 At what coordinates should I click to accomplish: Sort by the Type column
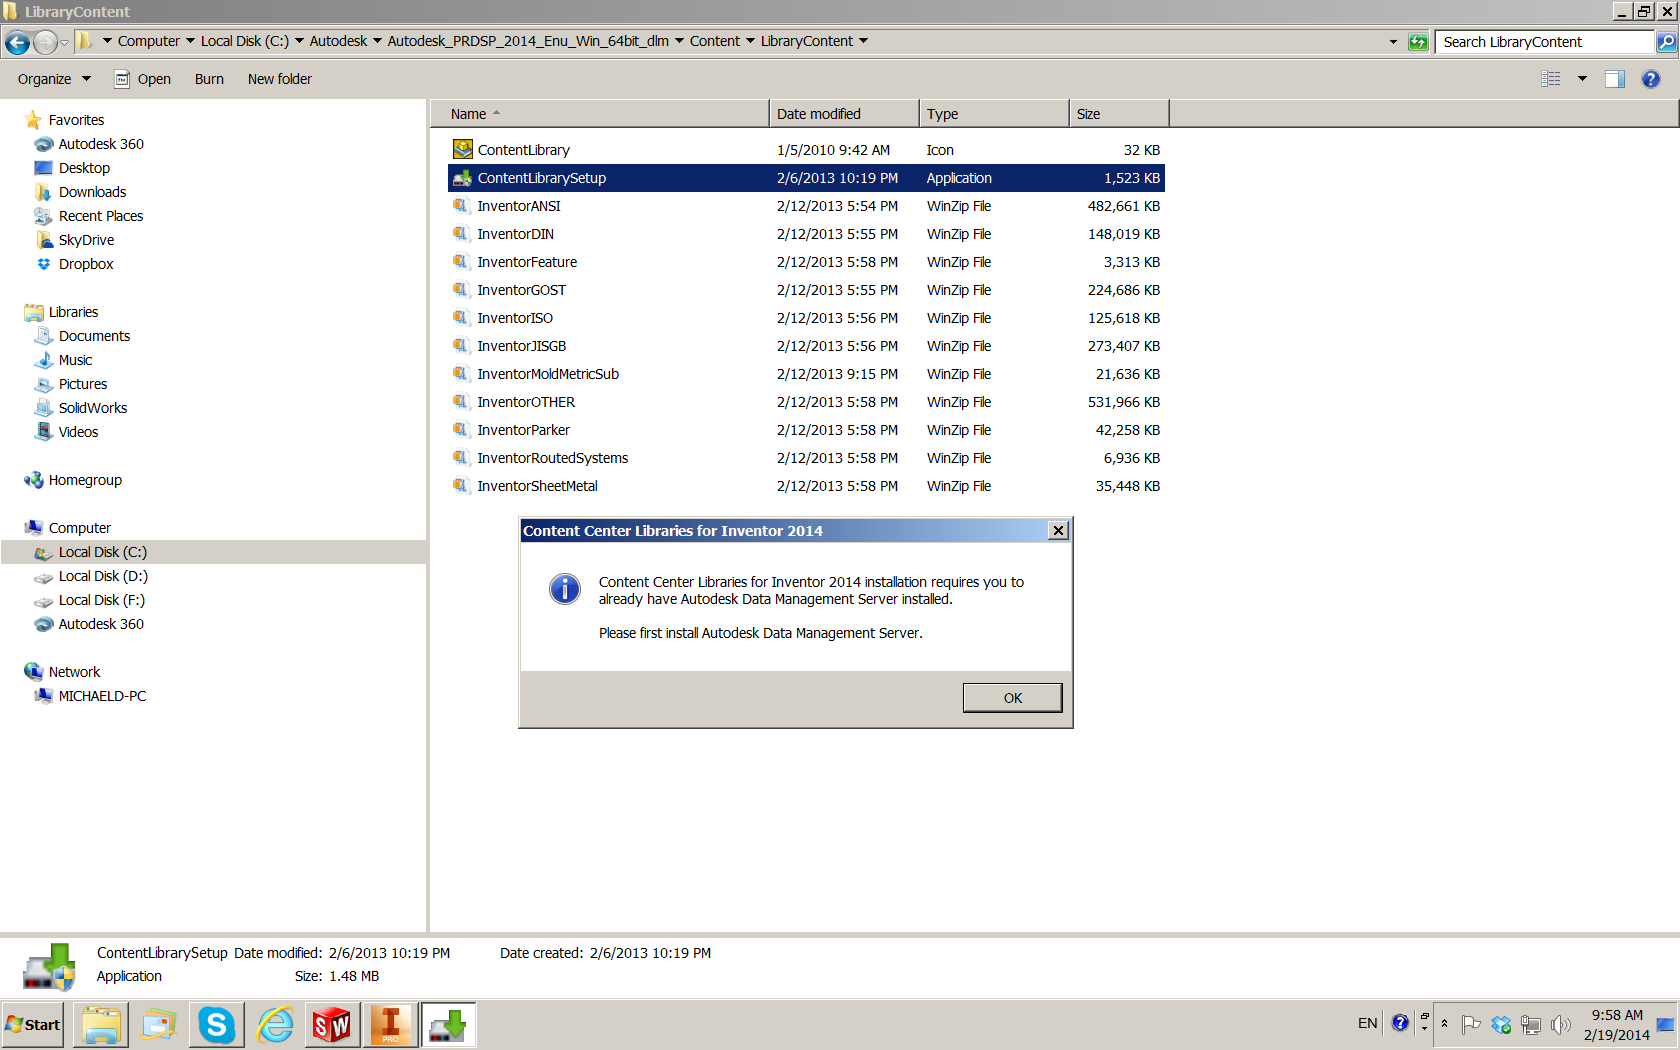point(994,114)
